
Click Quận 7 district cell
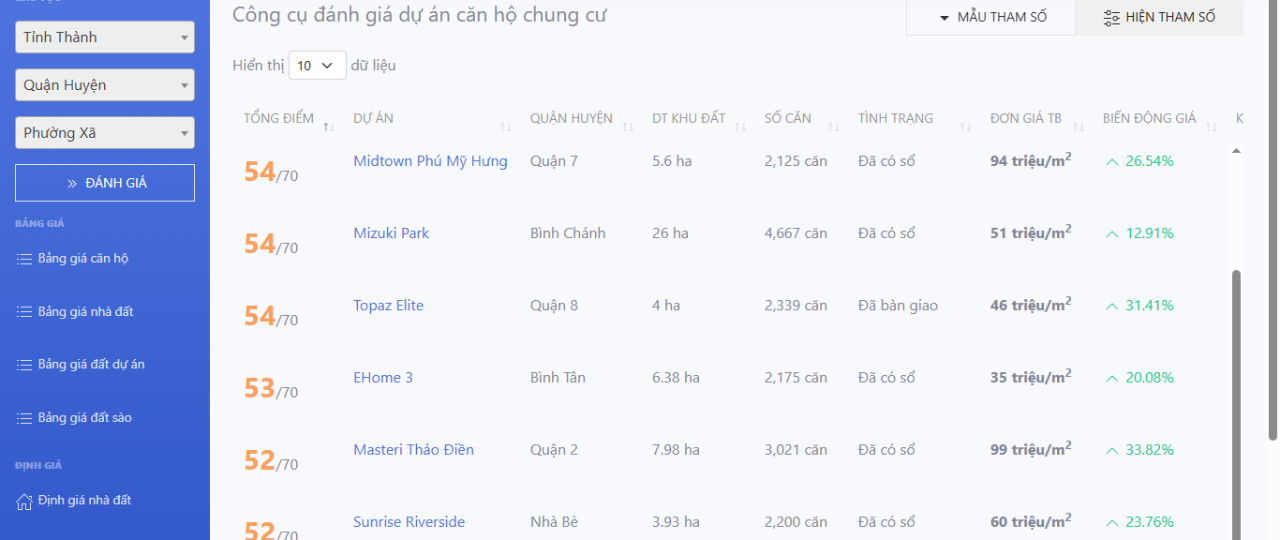[x=554, y=161]
